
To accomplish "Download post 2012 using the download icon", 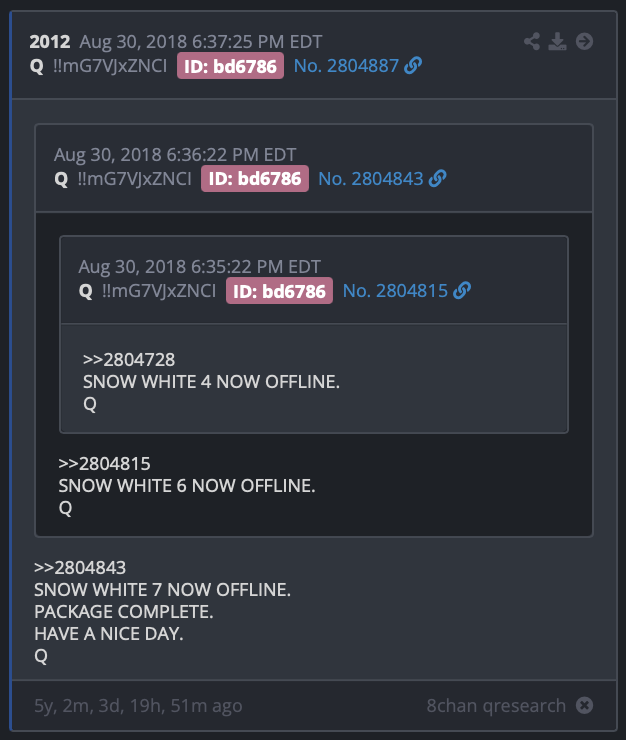I will click(558, 42).
